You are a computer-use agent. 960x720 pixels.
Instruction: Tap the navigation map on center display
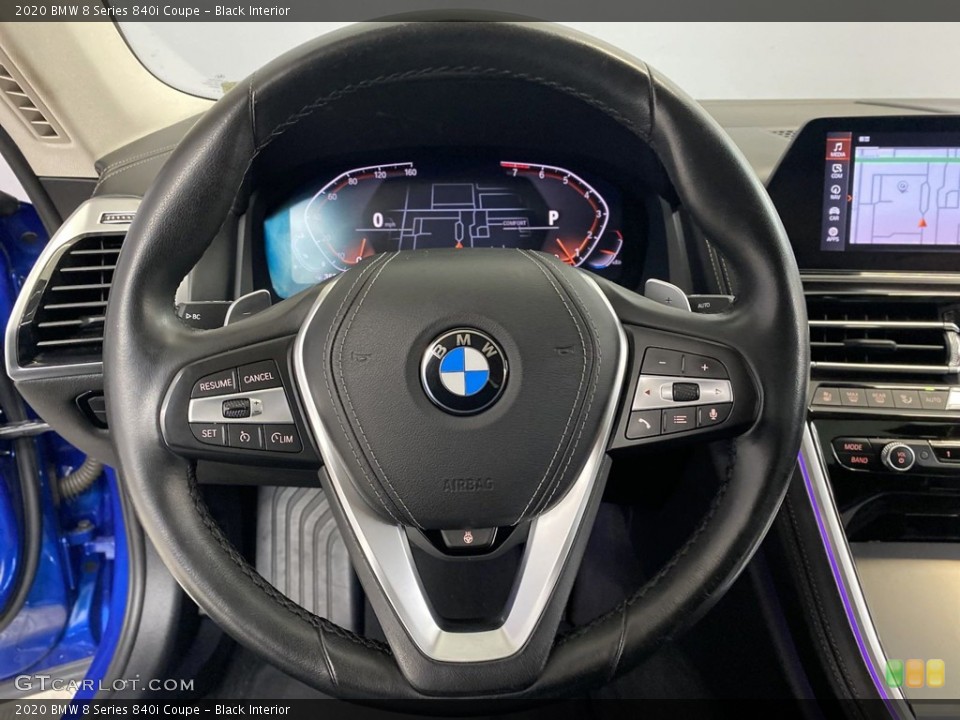(x=906, y=196)
